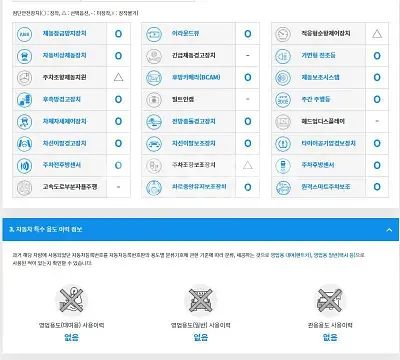400x360 pixels.
Task: Click the 빌트인캠 label
Action: click(x=183, y=99)
